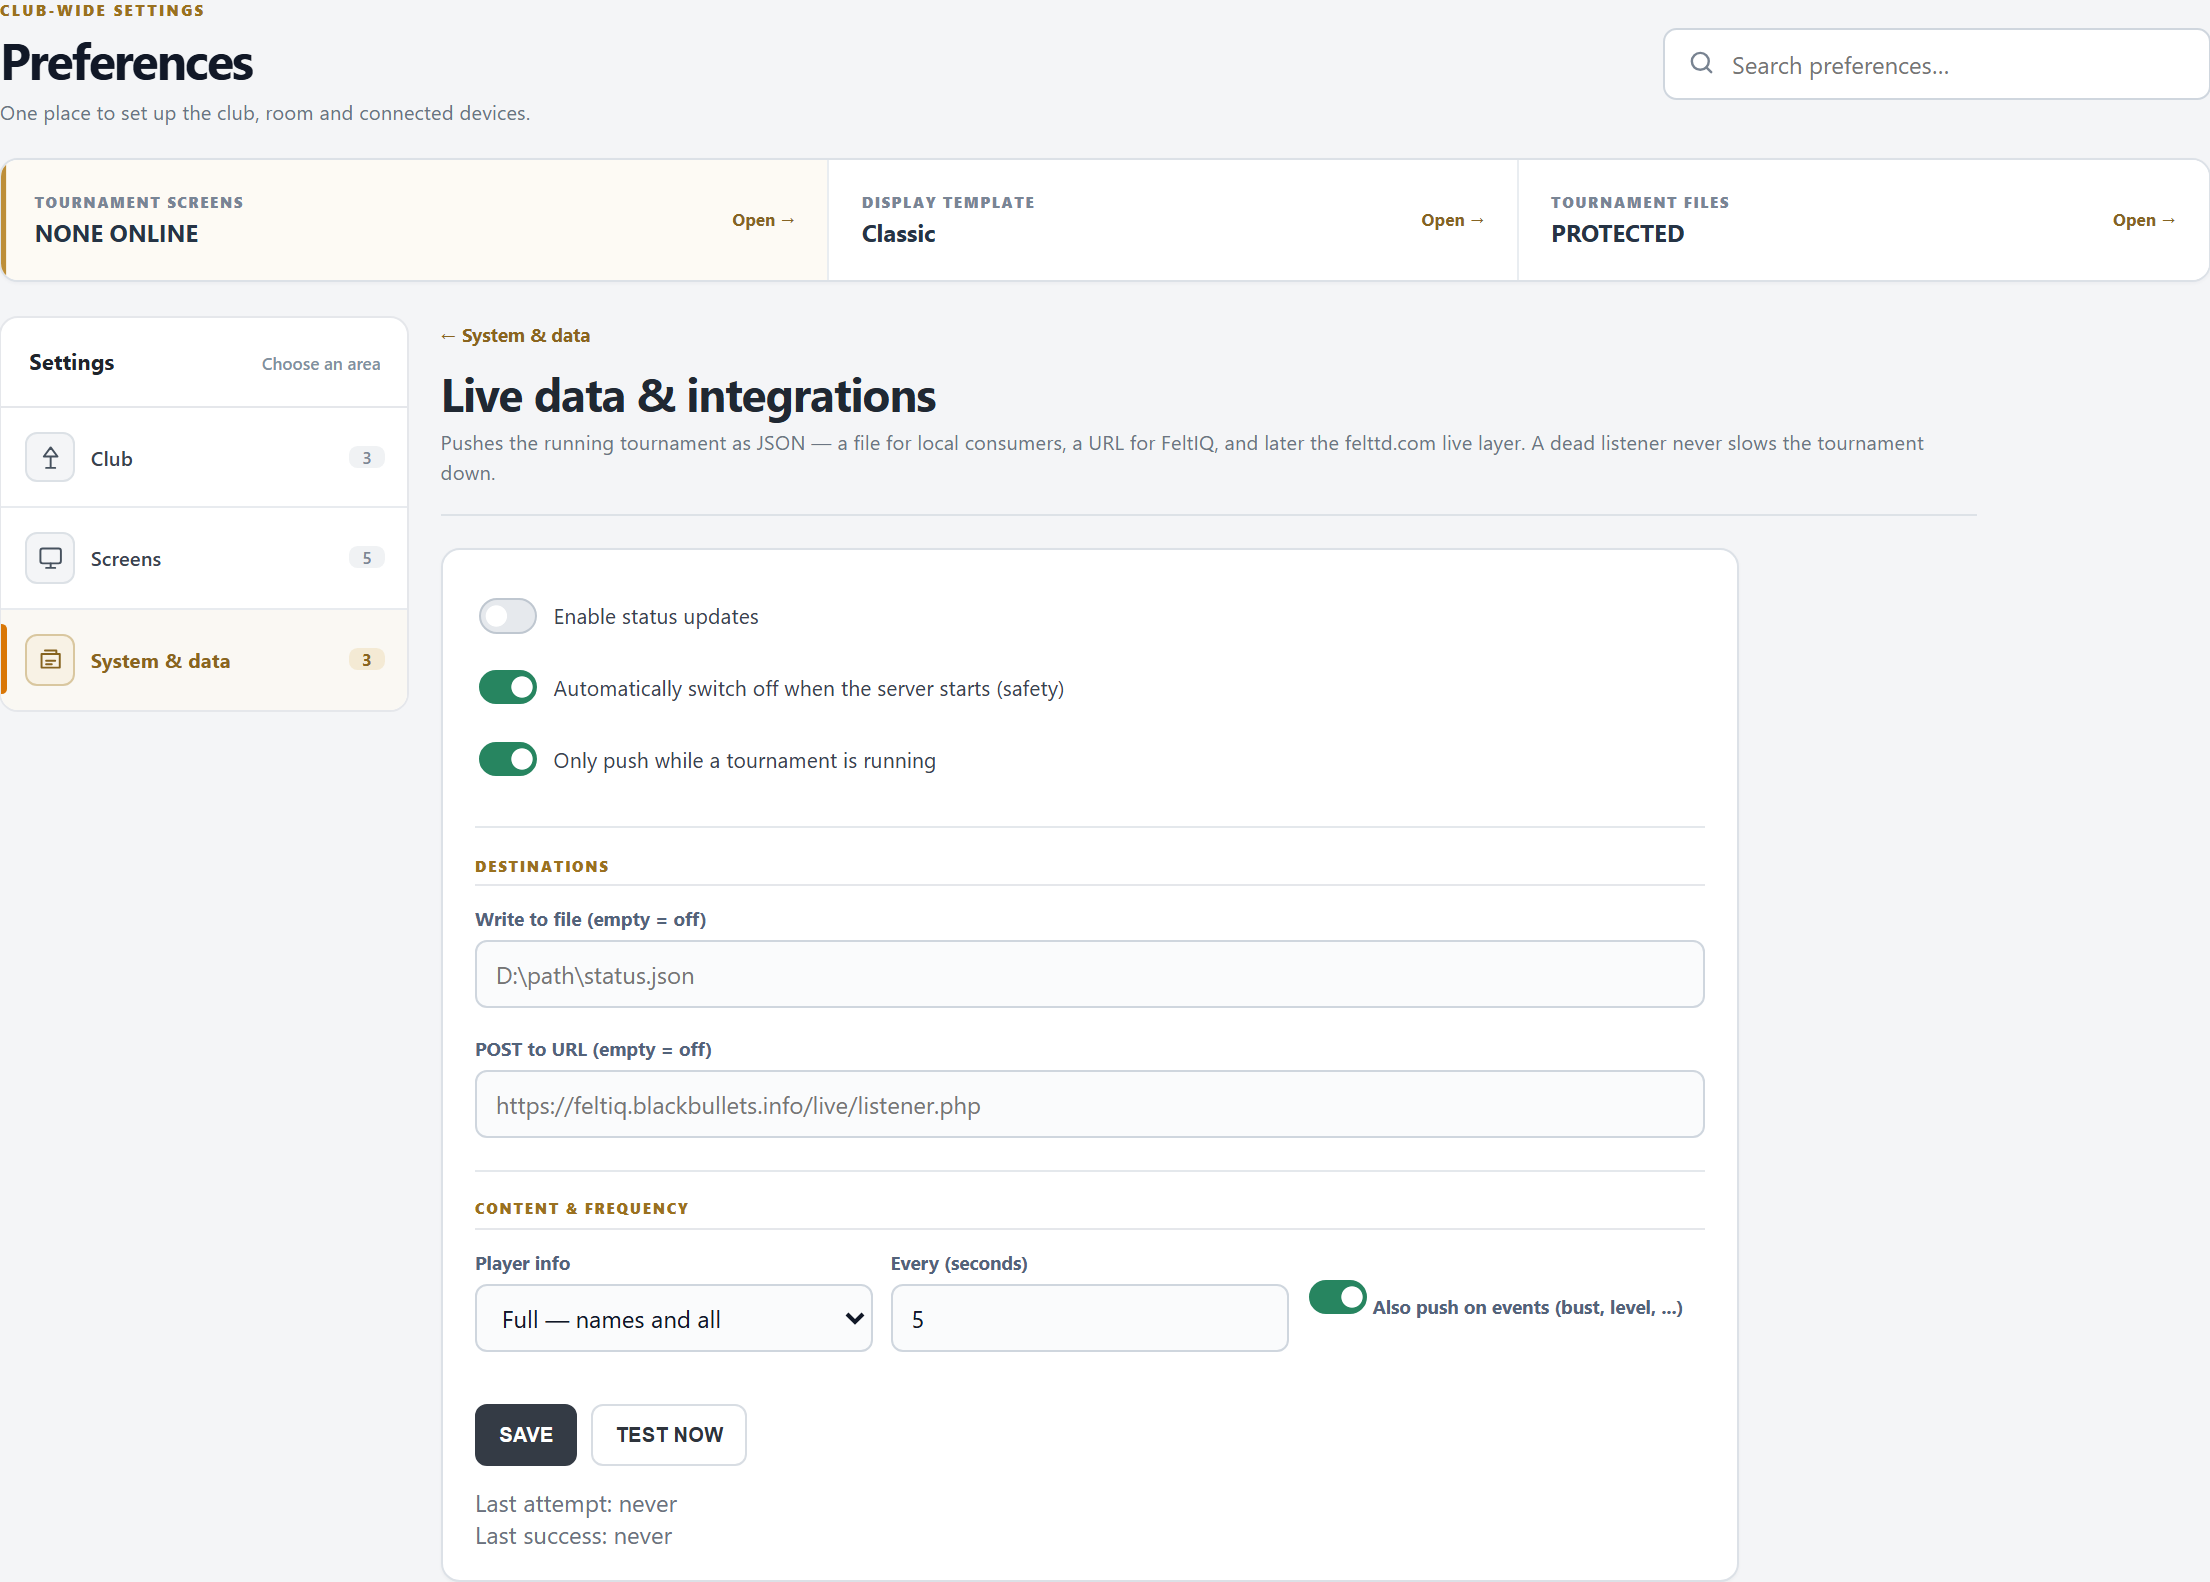Click the Every (seconds) field
The width and height of the screenshot is (2210, 1582).
[1089, 1318]
